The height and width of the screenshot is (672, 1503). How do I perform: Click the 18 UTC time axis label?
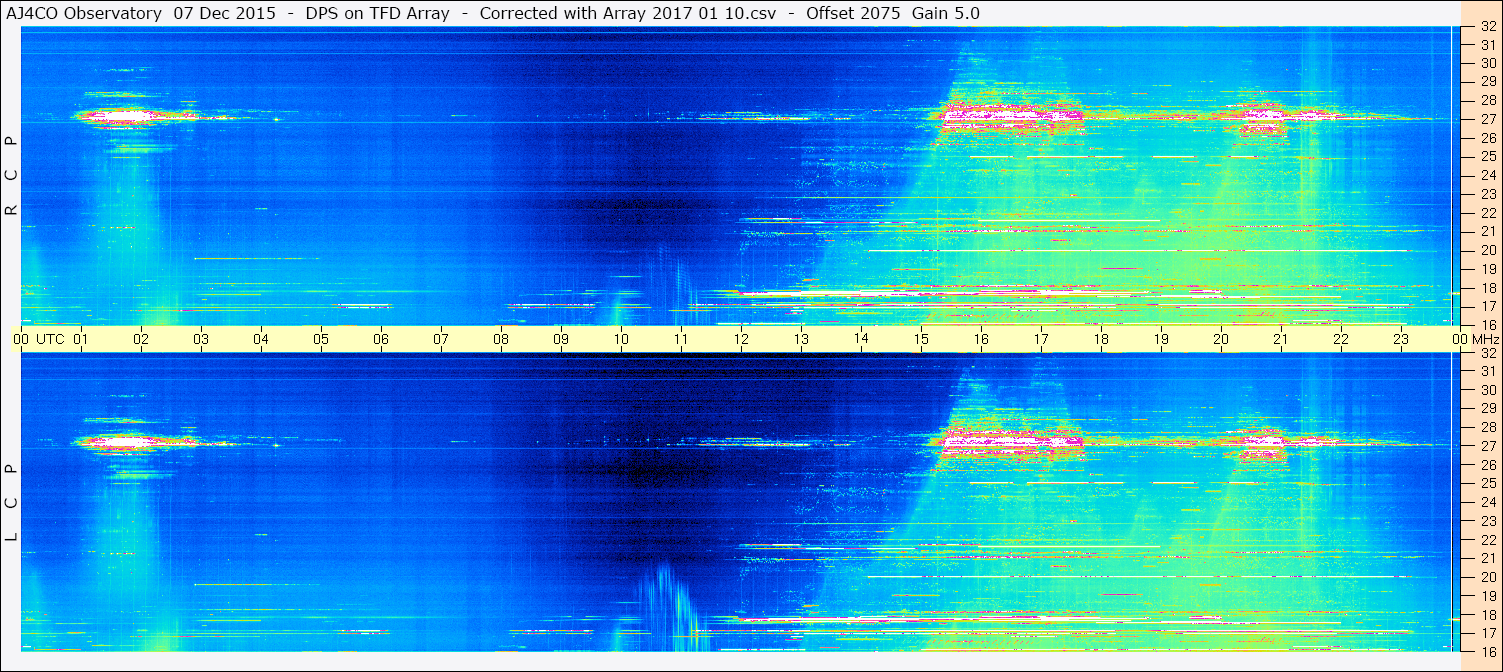pos(1101,339)
